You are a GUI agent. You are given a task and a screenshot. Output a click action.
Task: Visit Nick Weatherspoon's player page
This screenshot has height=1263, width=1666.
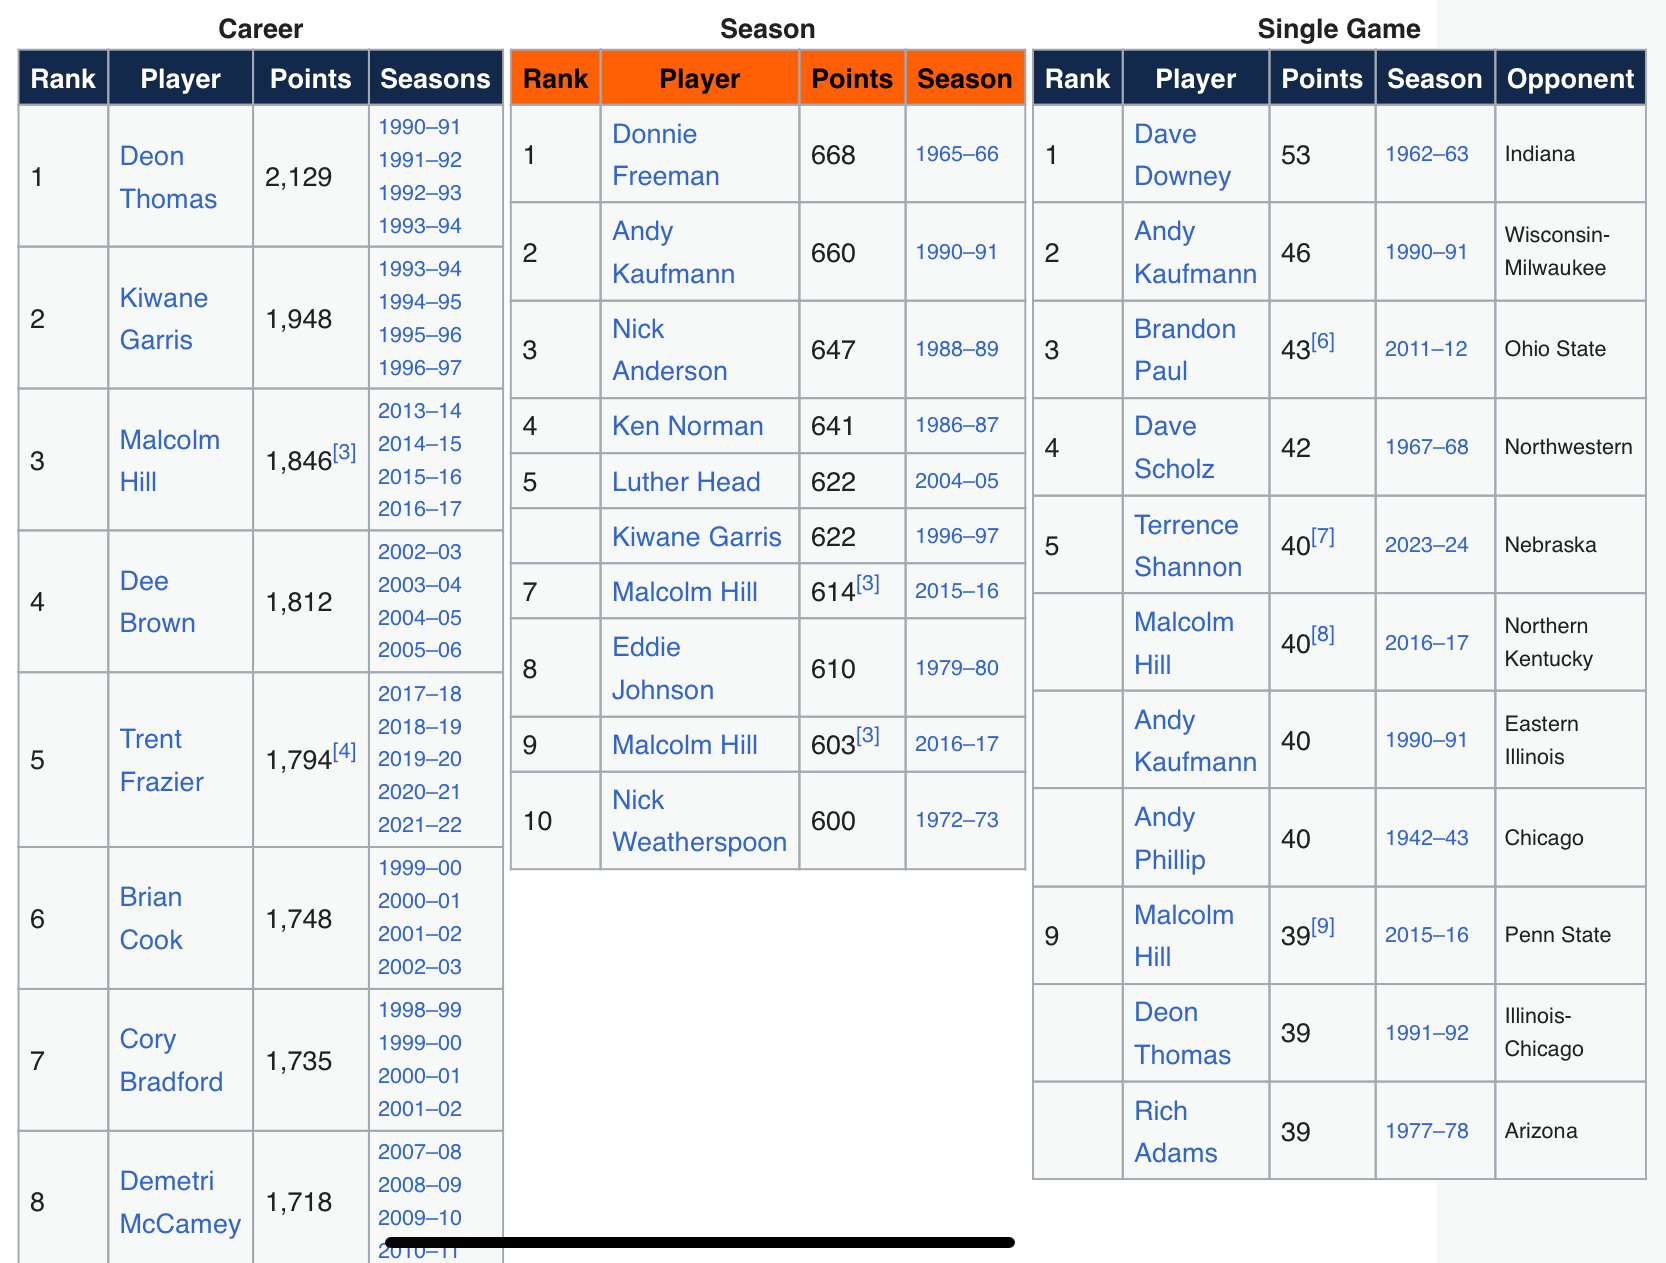[x=699, y=821]
